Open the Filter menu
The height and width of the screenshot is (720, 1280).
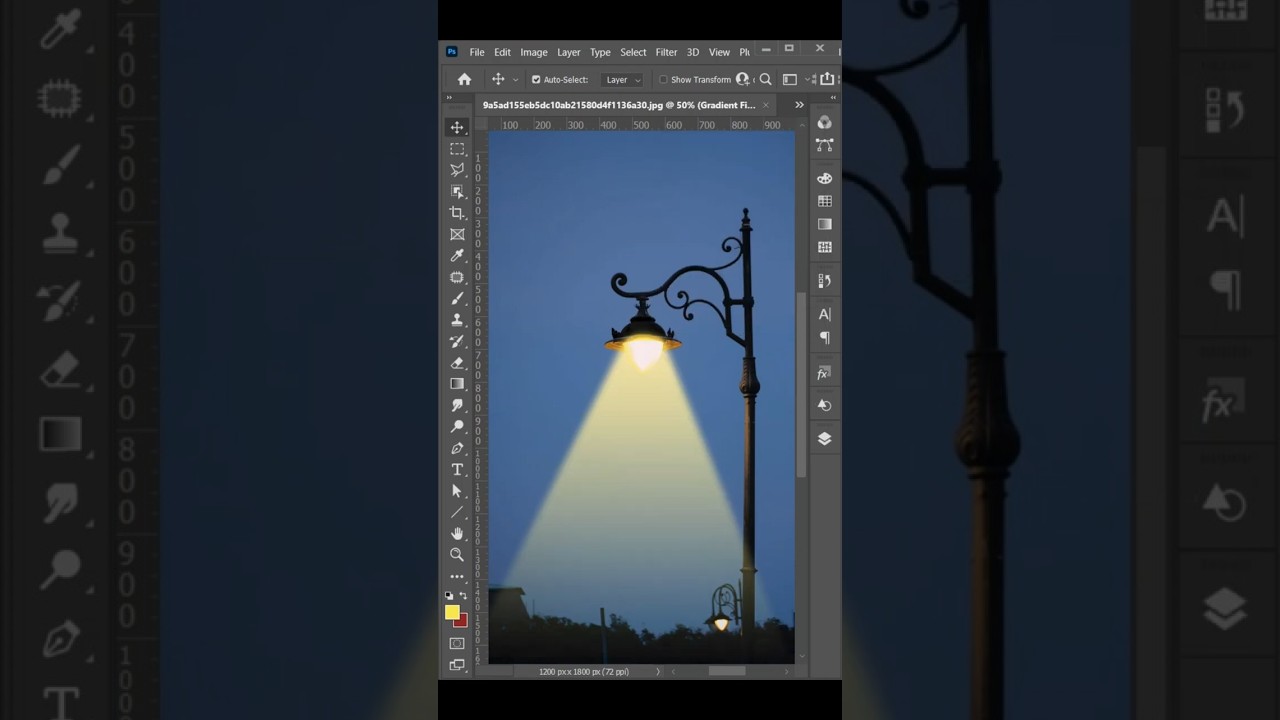666,52
